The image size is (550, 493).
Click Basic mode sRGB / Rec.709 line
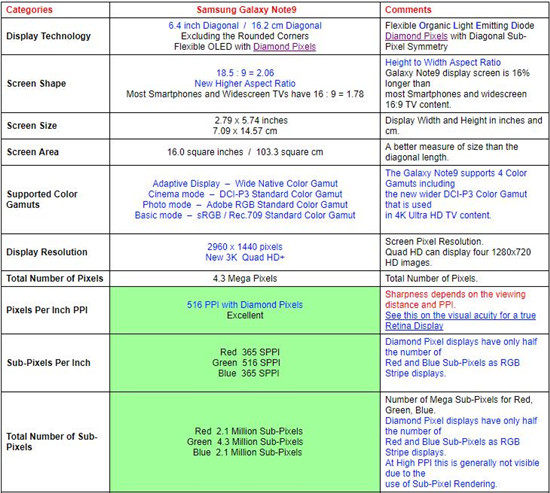(245, 215)
